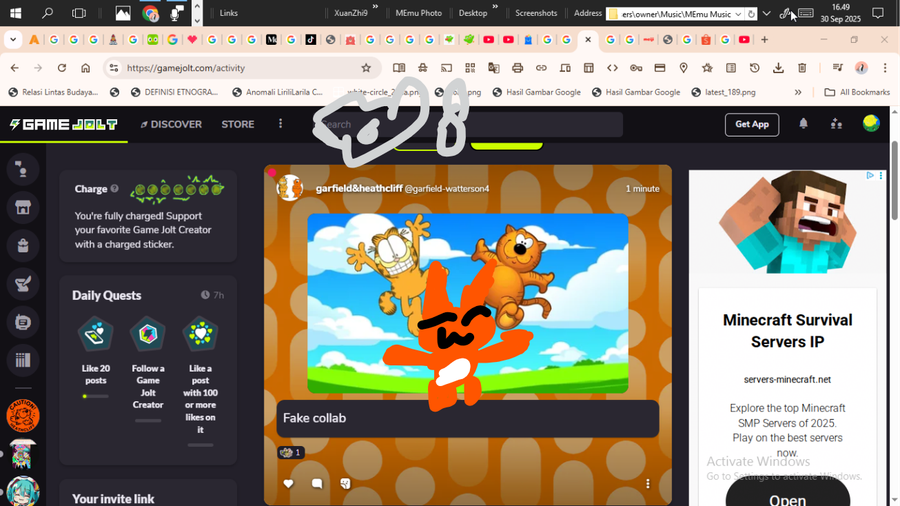This screenshot has width=900, height=506.
Task: Switch to the Duolingo green owl tab
Action: 153,40
